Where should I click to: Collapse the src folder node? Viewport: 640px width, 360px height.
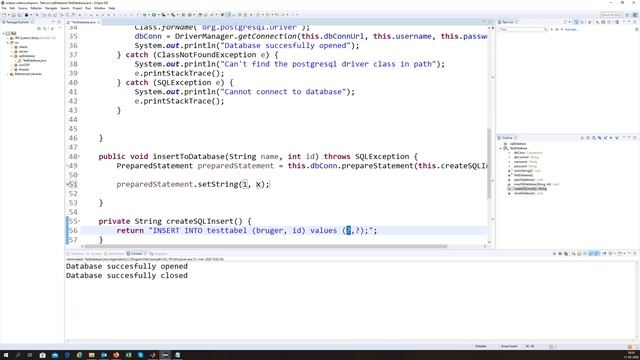click(x=7, y=42)
